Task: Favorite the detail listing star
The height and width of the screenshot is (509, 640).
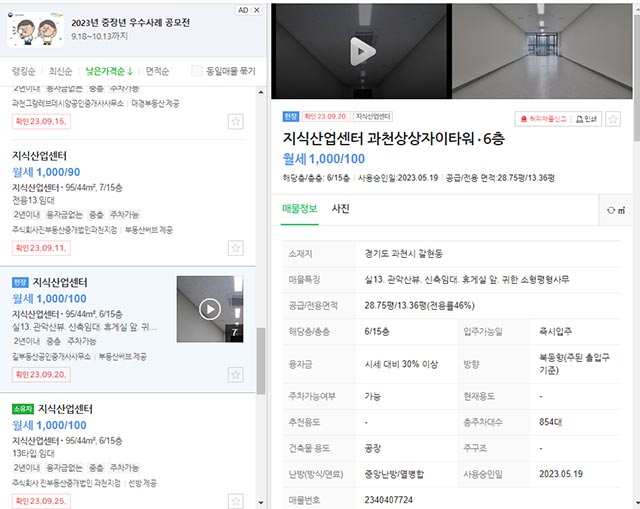Action: point(613,119)
